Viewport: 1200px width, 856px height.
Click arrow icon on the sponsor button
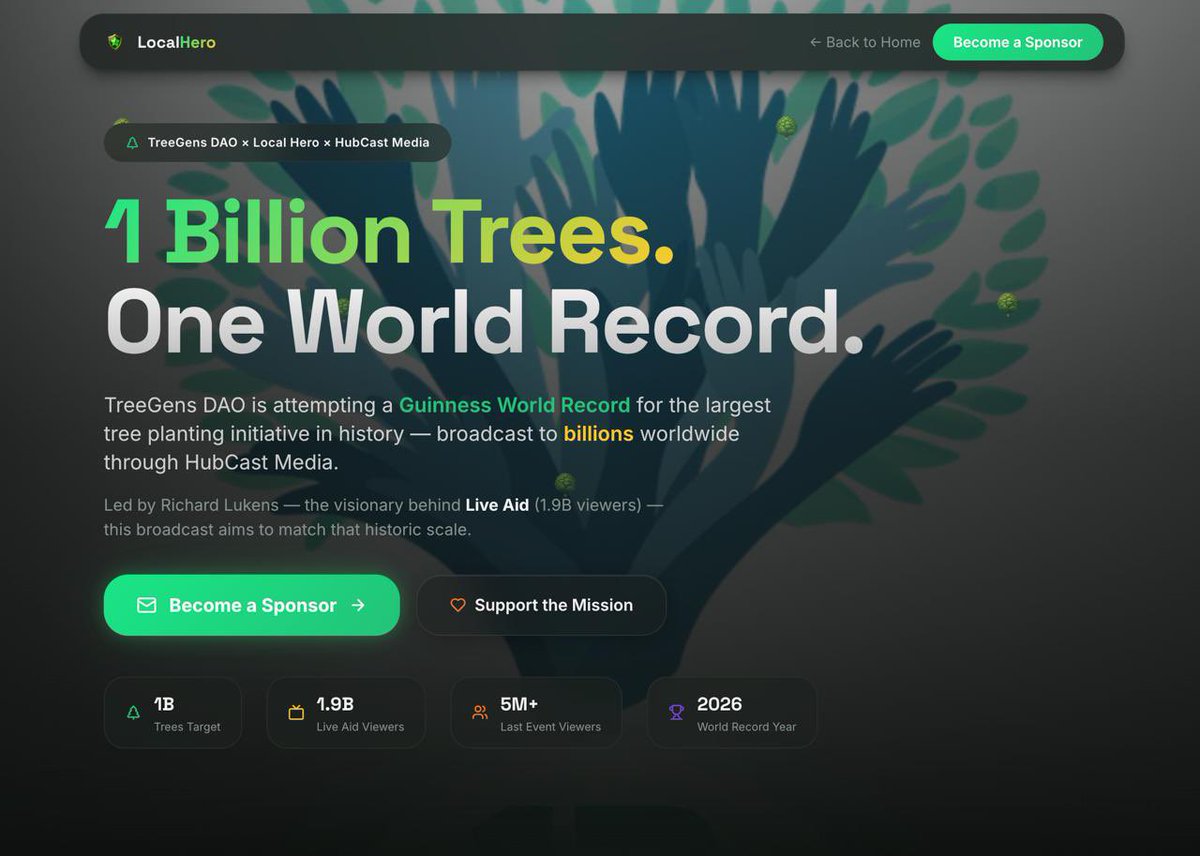pyautogui.click(x=358, y=605)
